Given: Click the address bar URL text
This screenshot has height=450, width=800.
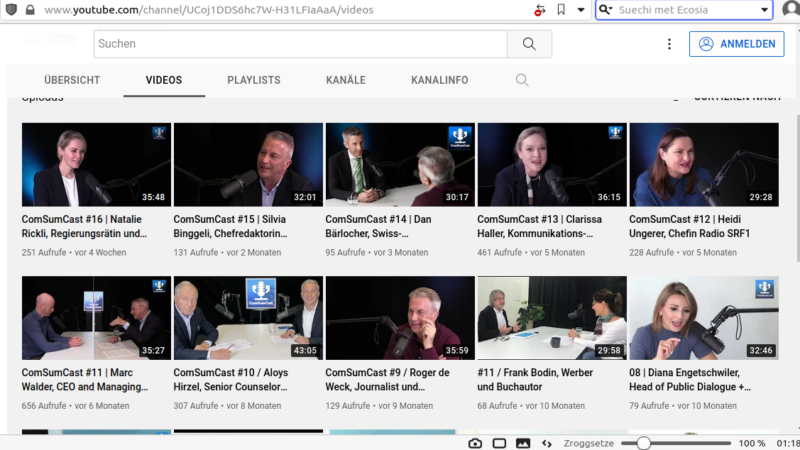Looking at the screenshot, I should coord(209,10).
